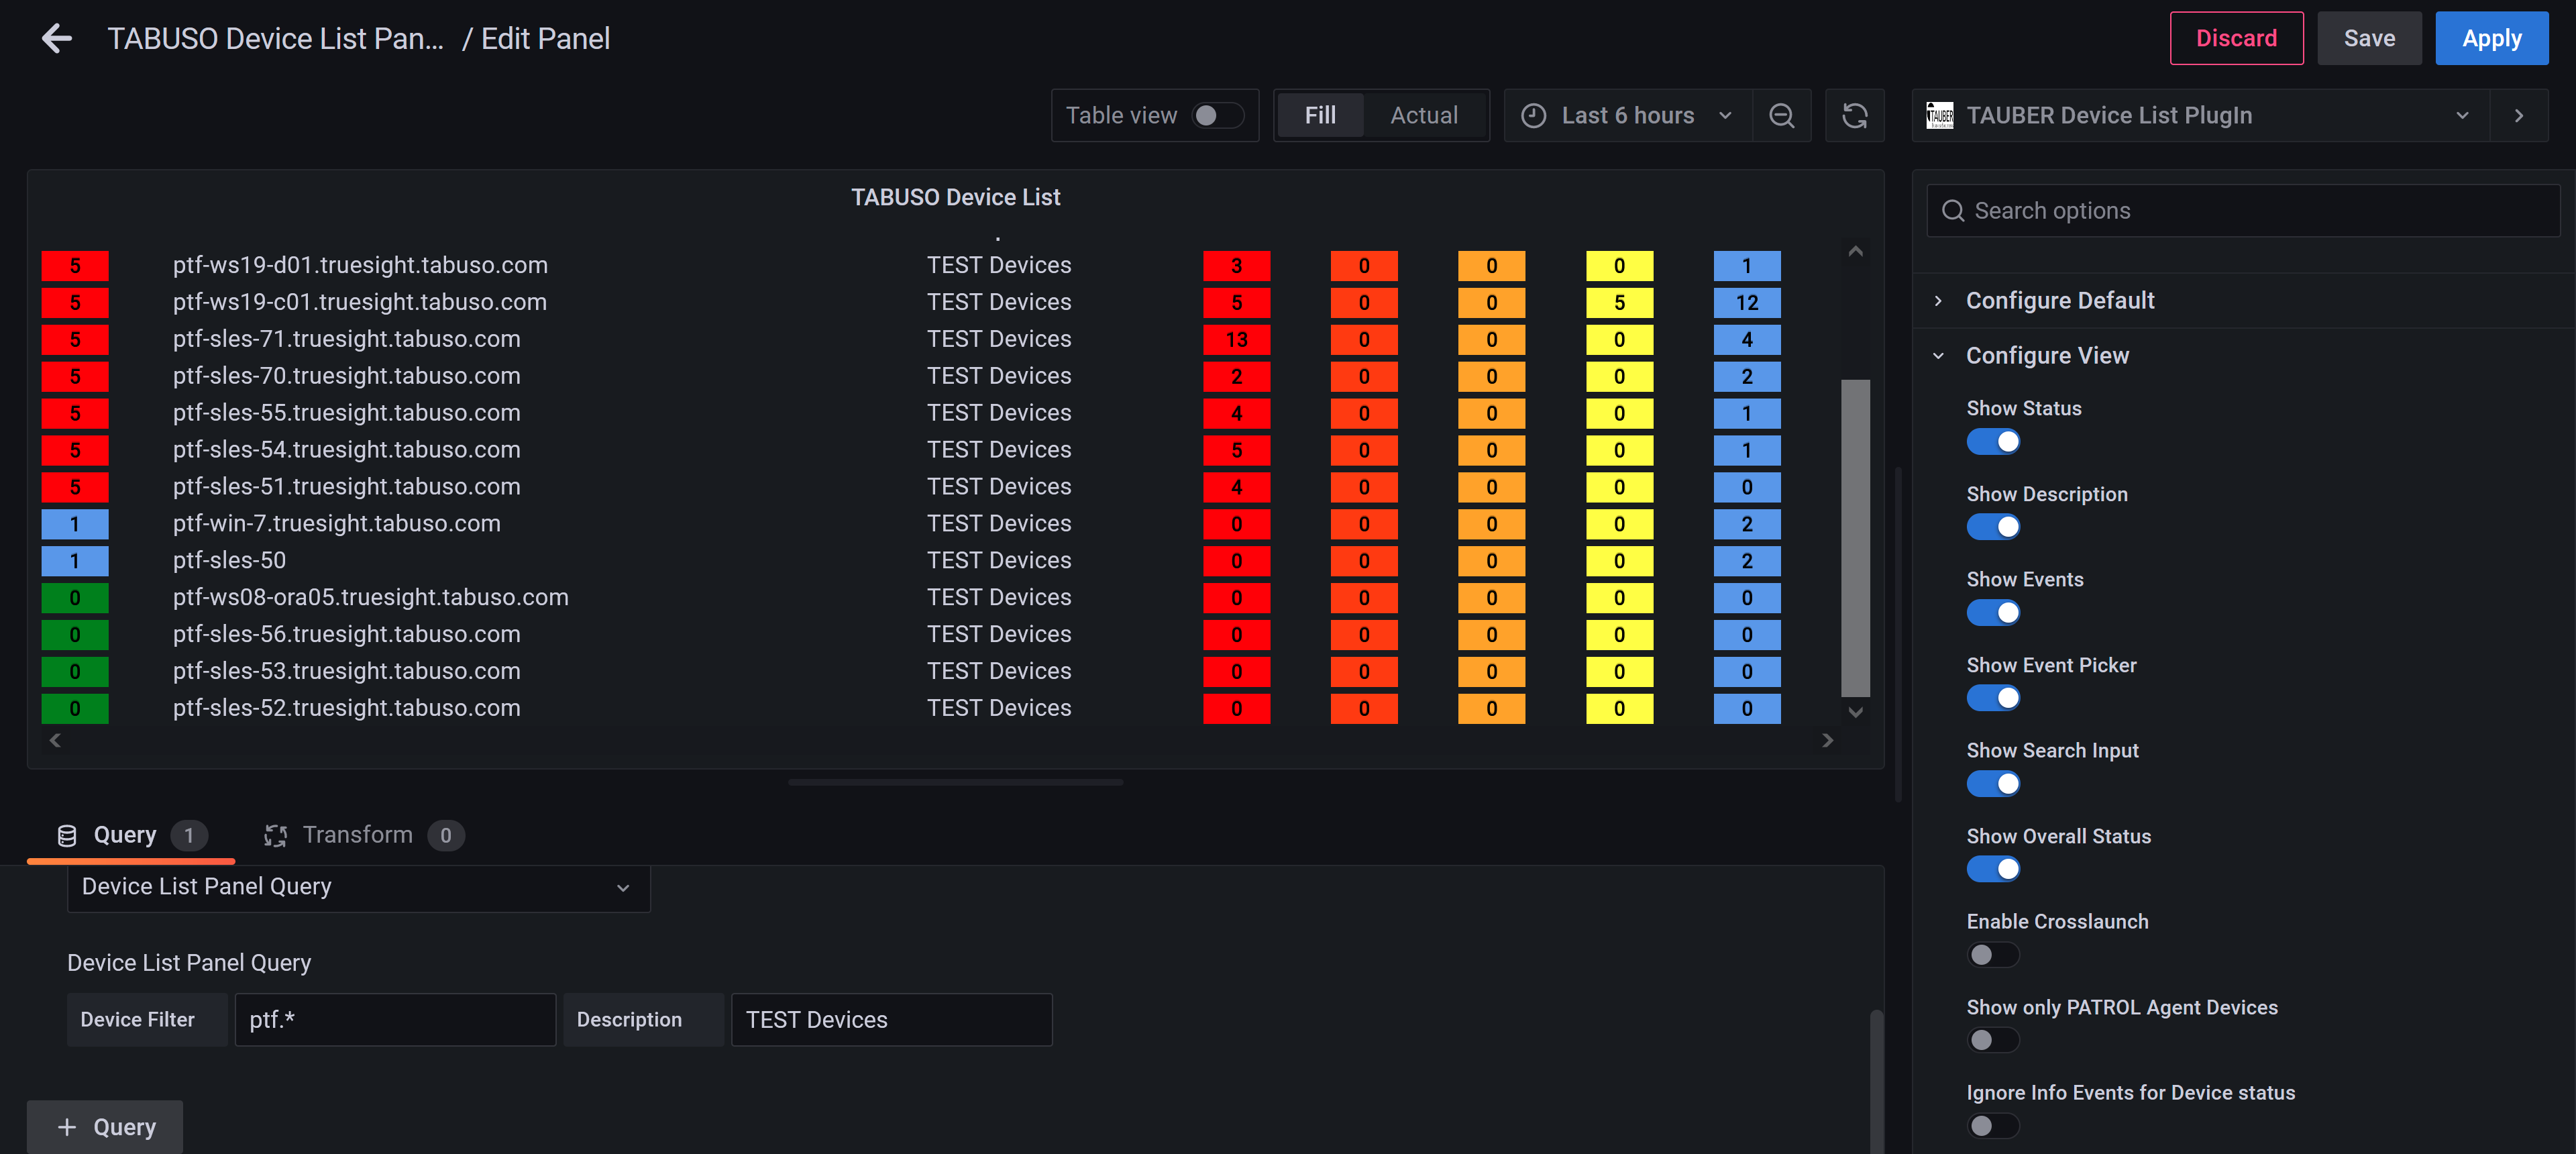Toggle the Table view switch
Screen dimensions: 2576x1154
pyautogui.click(x=1217, y=116)
